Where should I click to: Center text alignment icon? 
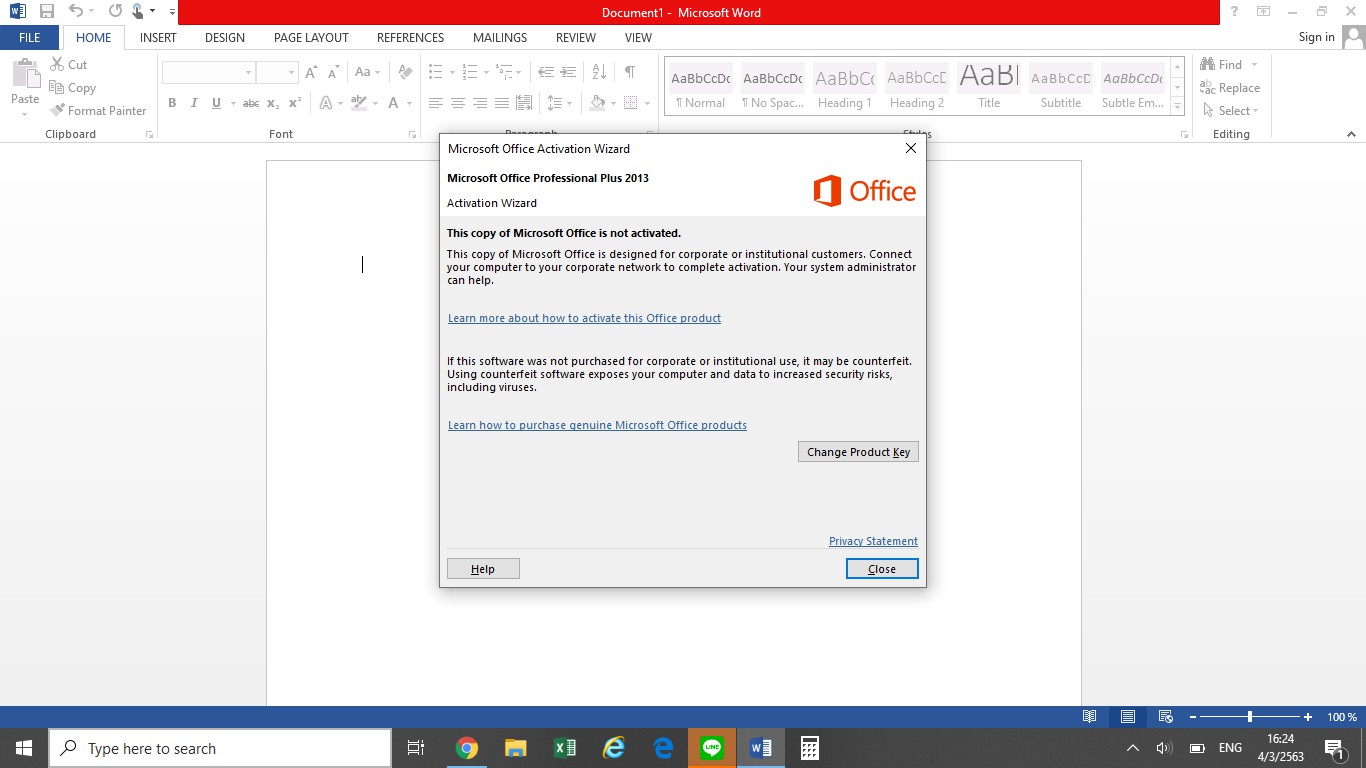[x=458, y=103]
